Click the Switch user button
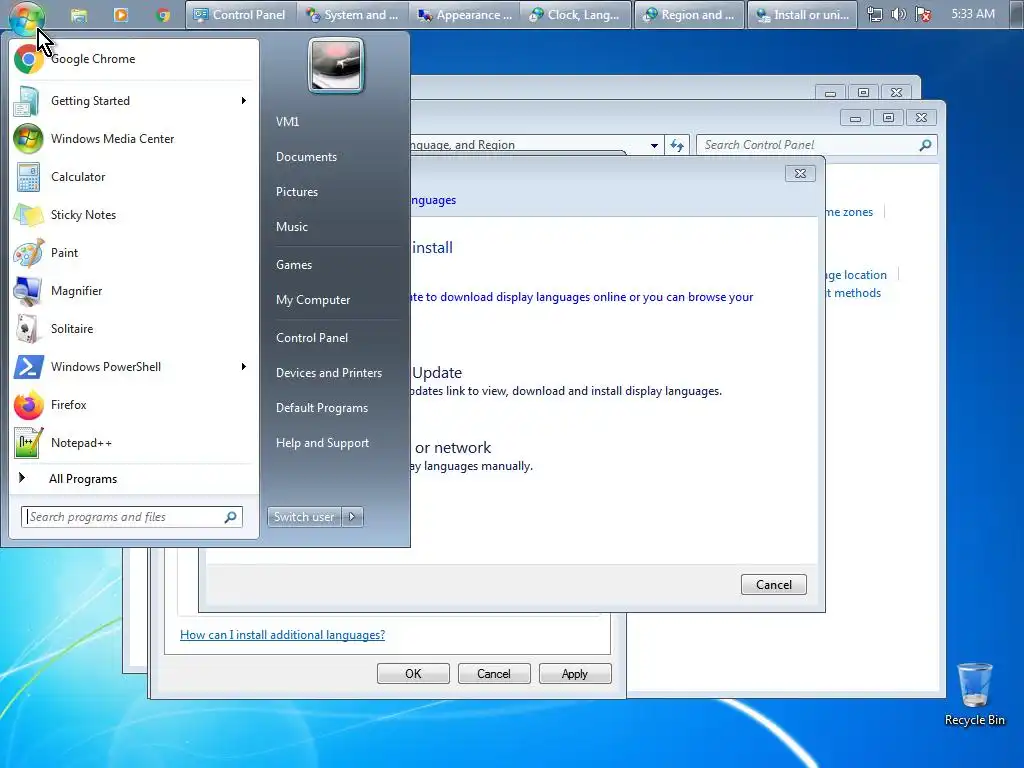This screenshot has height=768, width=1024. pos(304,517)
